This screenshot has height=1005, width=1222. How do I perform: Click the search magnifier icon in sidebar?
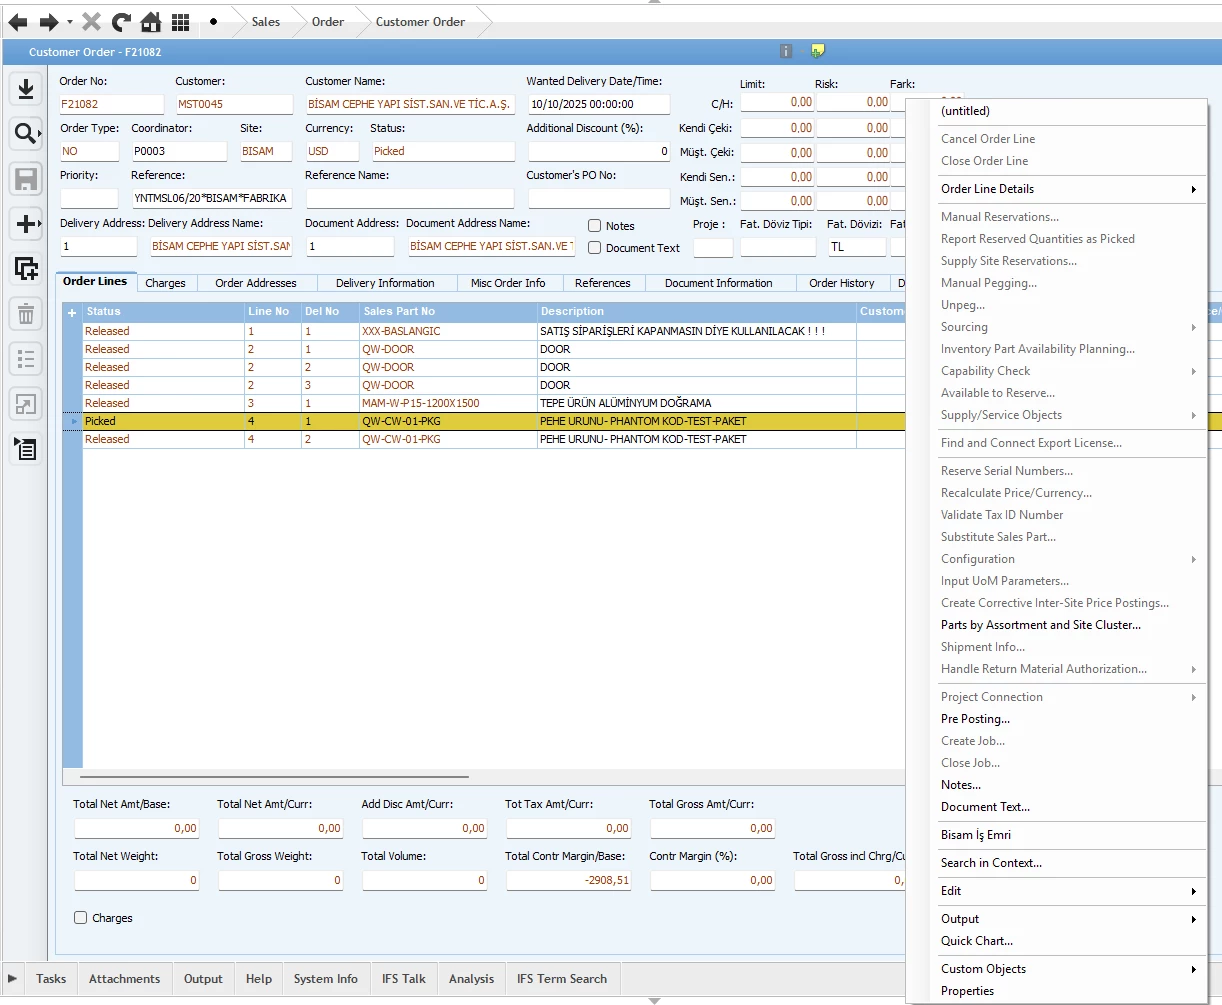pyautogui.click(x=24, y=133)
